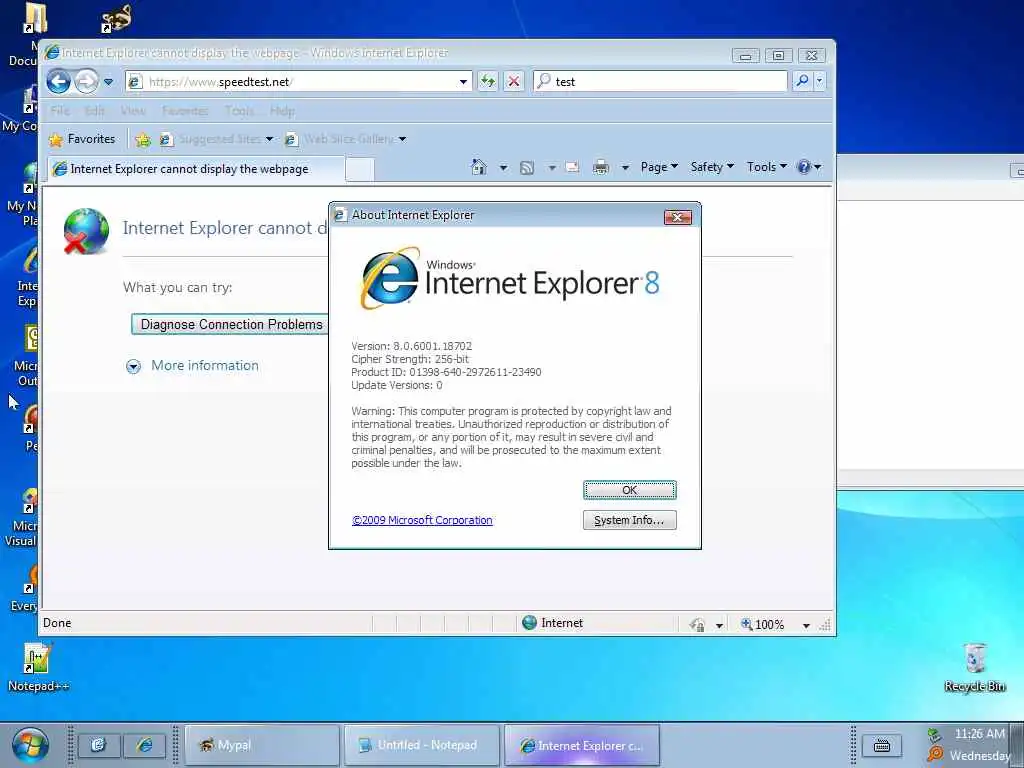This screenshot has width=1024, height=768.
Task: Click the blue Help question mark icon
Action: pyautogui.click(x=804, y=167)
